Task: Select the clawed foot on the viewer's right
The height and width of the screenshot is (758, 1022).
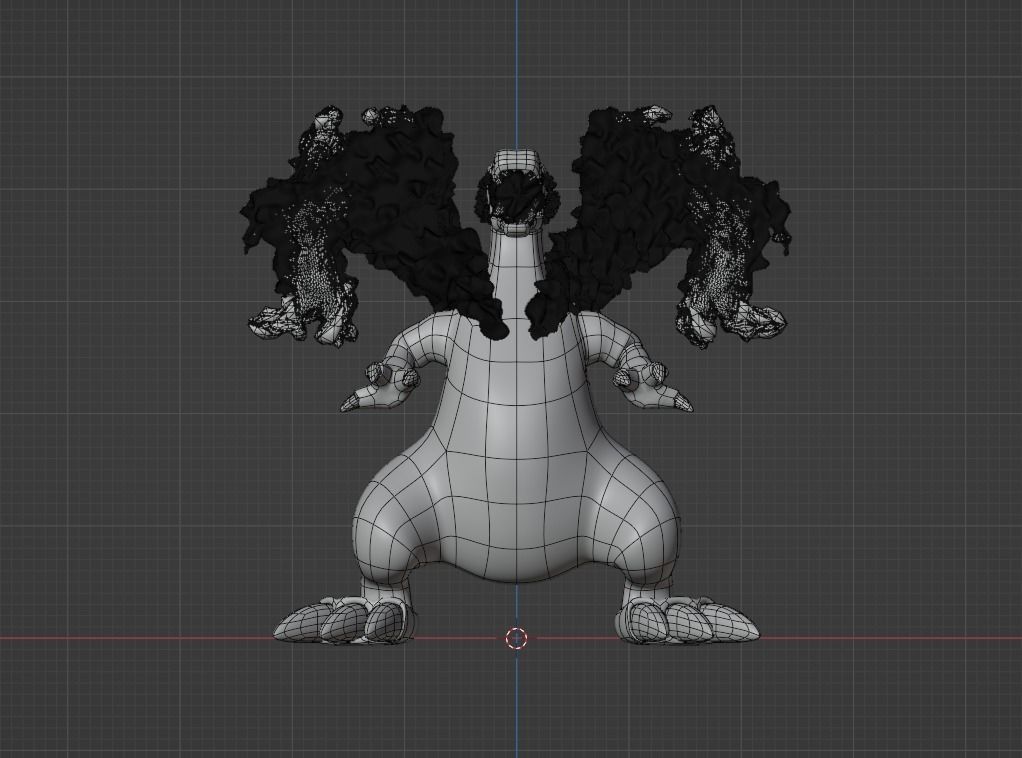Action: coord(688,620)
